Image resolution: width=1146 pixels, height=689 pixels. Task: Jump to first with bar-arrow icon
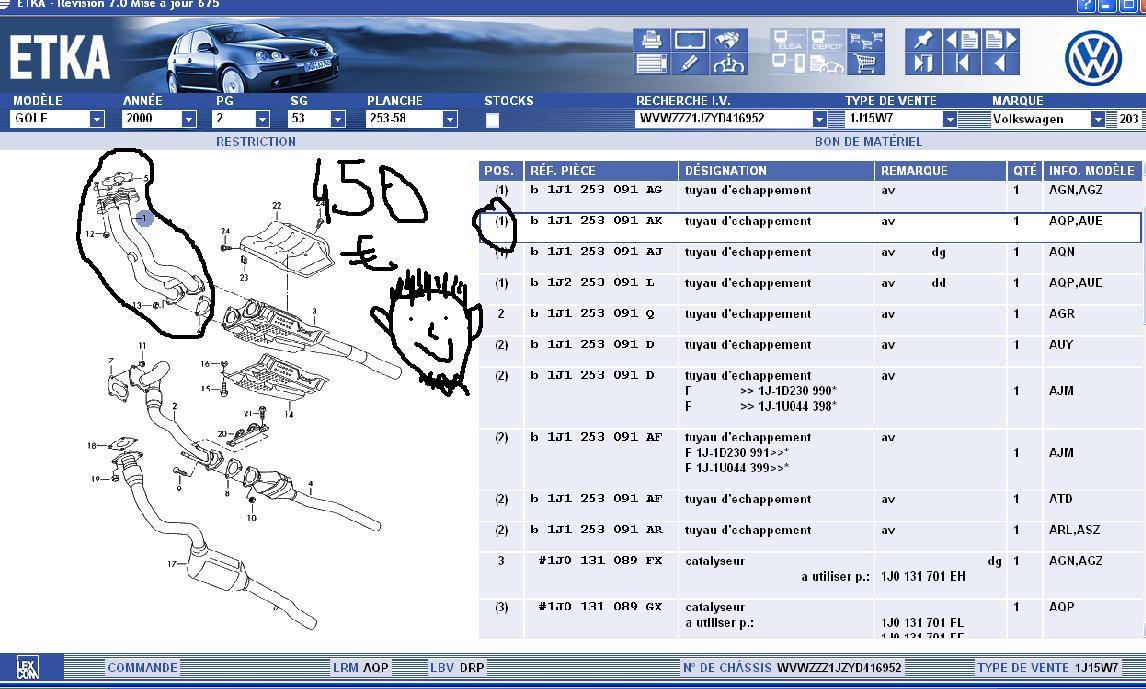(962, 64)
